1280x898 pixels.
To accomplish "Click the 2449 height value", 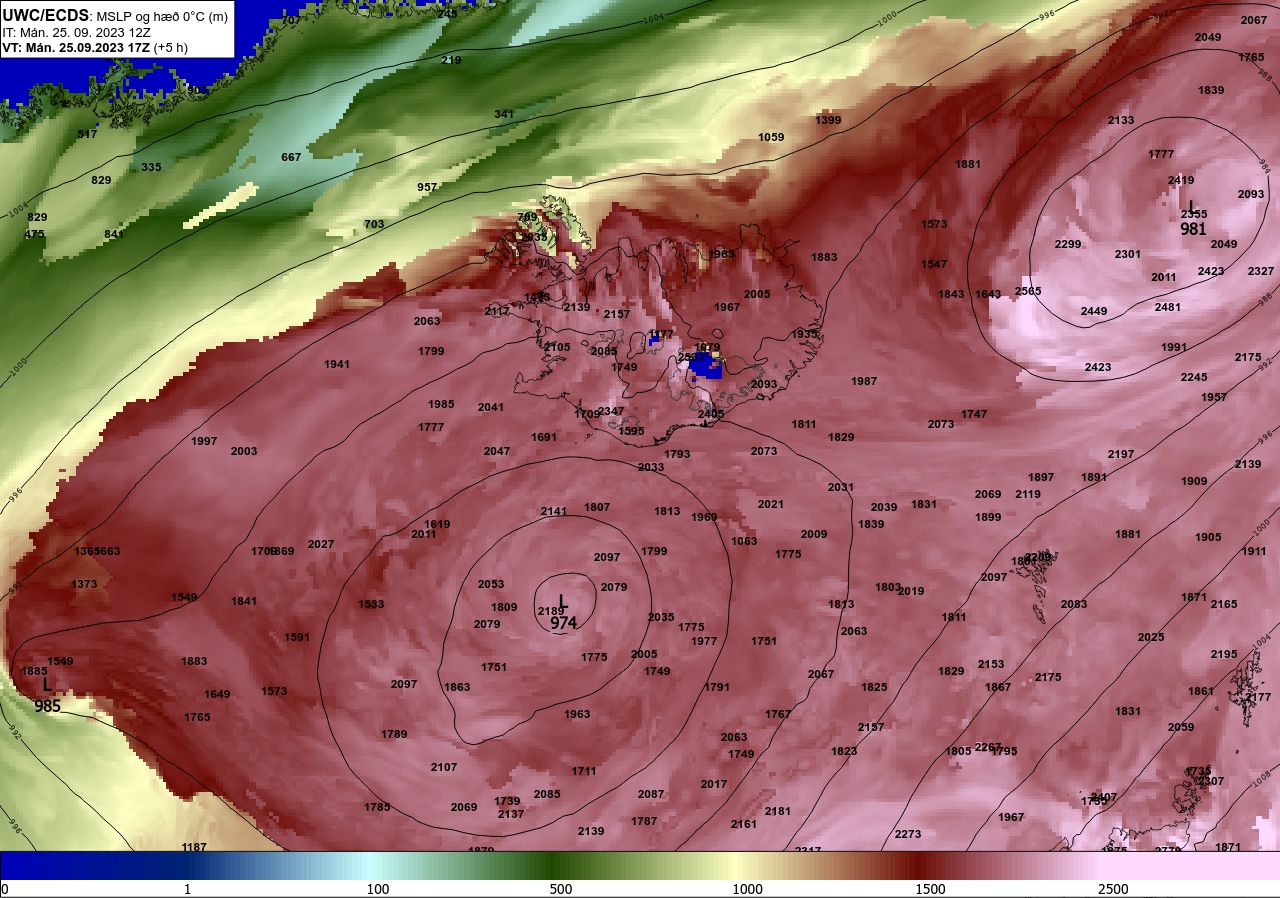I will click(x=1094, y=311).
